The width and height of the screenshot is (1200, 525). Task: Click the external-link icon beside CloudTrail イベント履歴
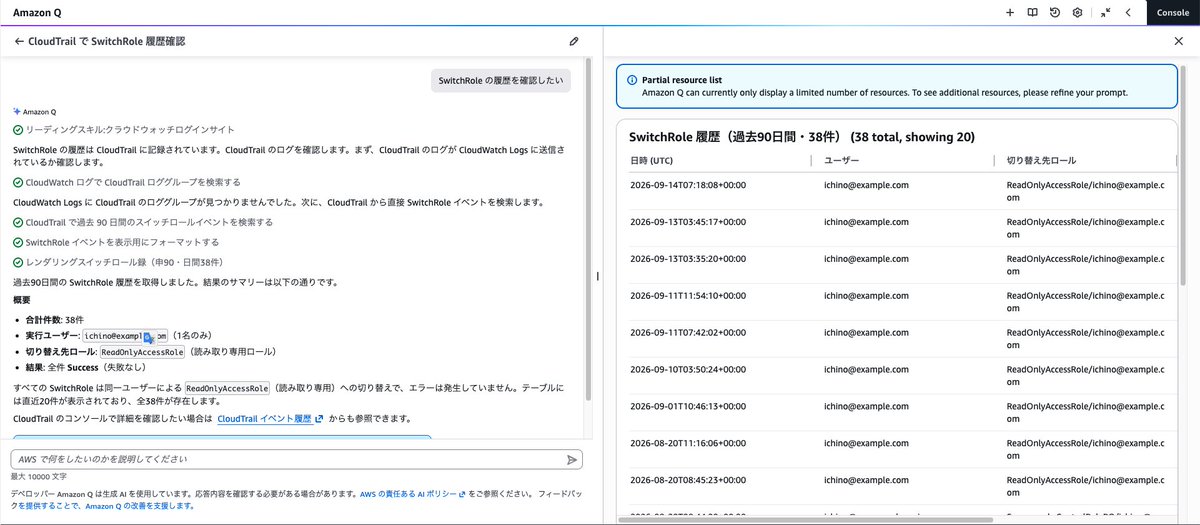pyautogui.click(x=319, y=419)
